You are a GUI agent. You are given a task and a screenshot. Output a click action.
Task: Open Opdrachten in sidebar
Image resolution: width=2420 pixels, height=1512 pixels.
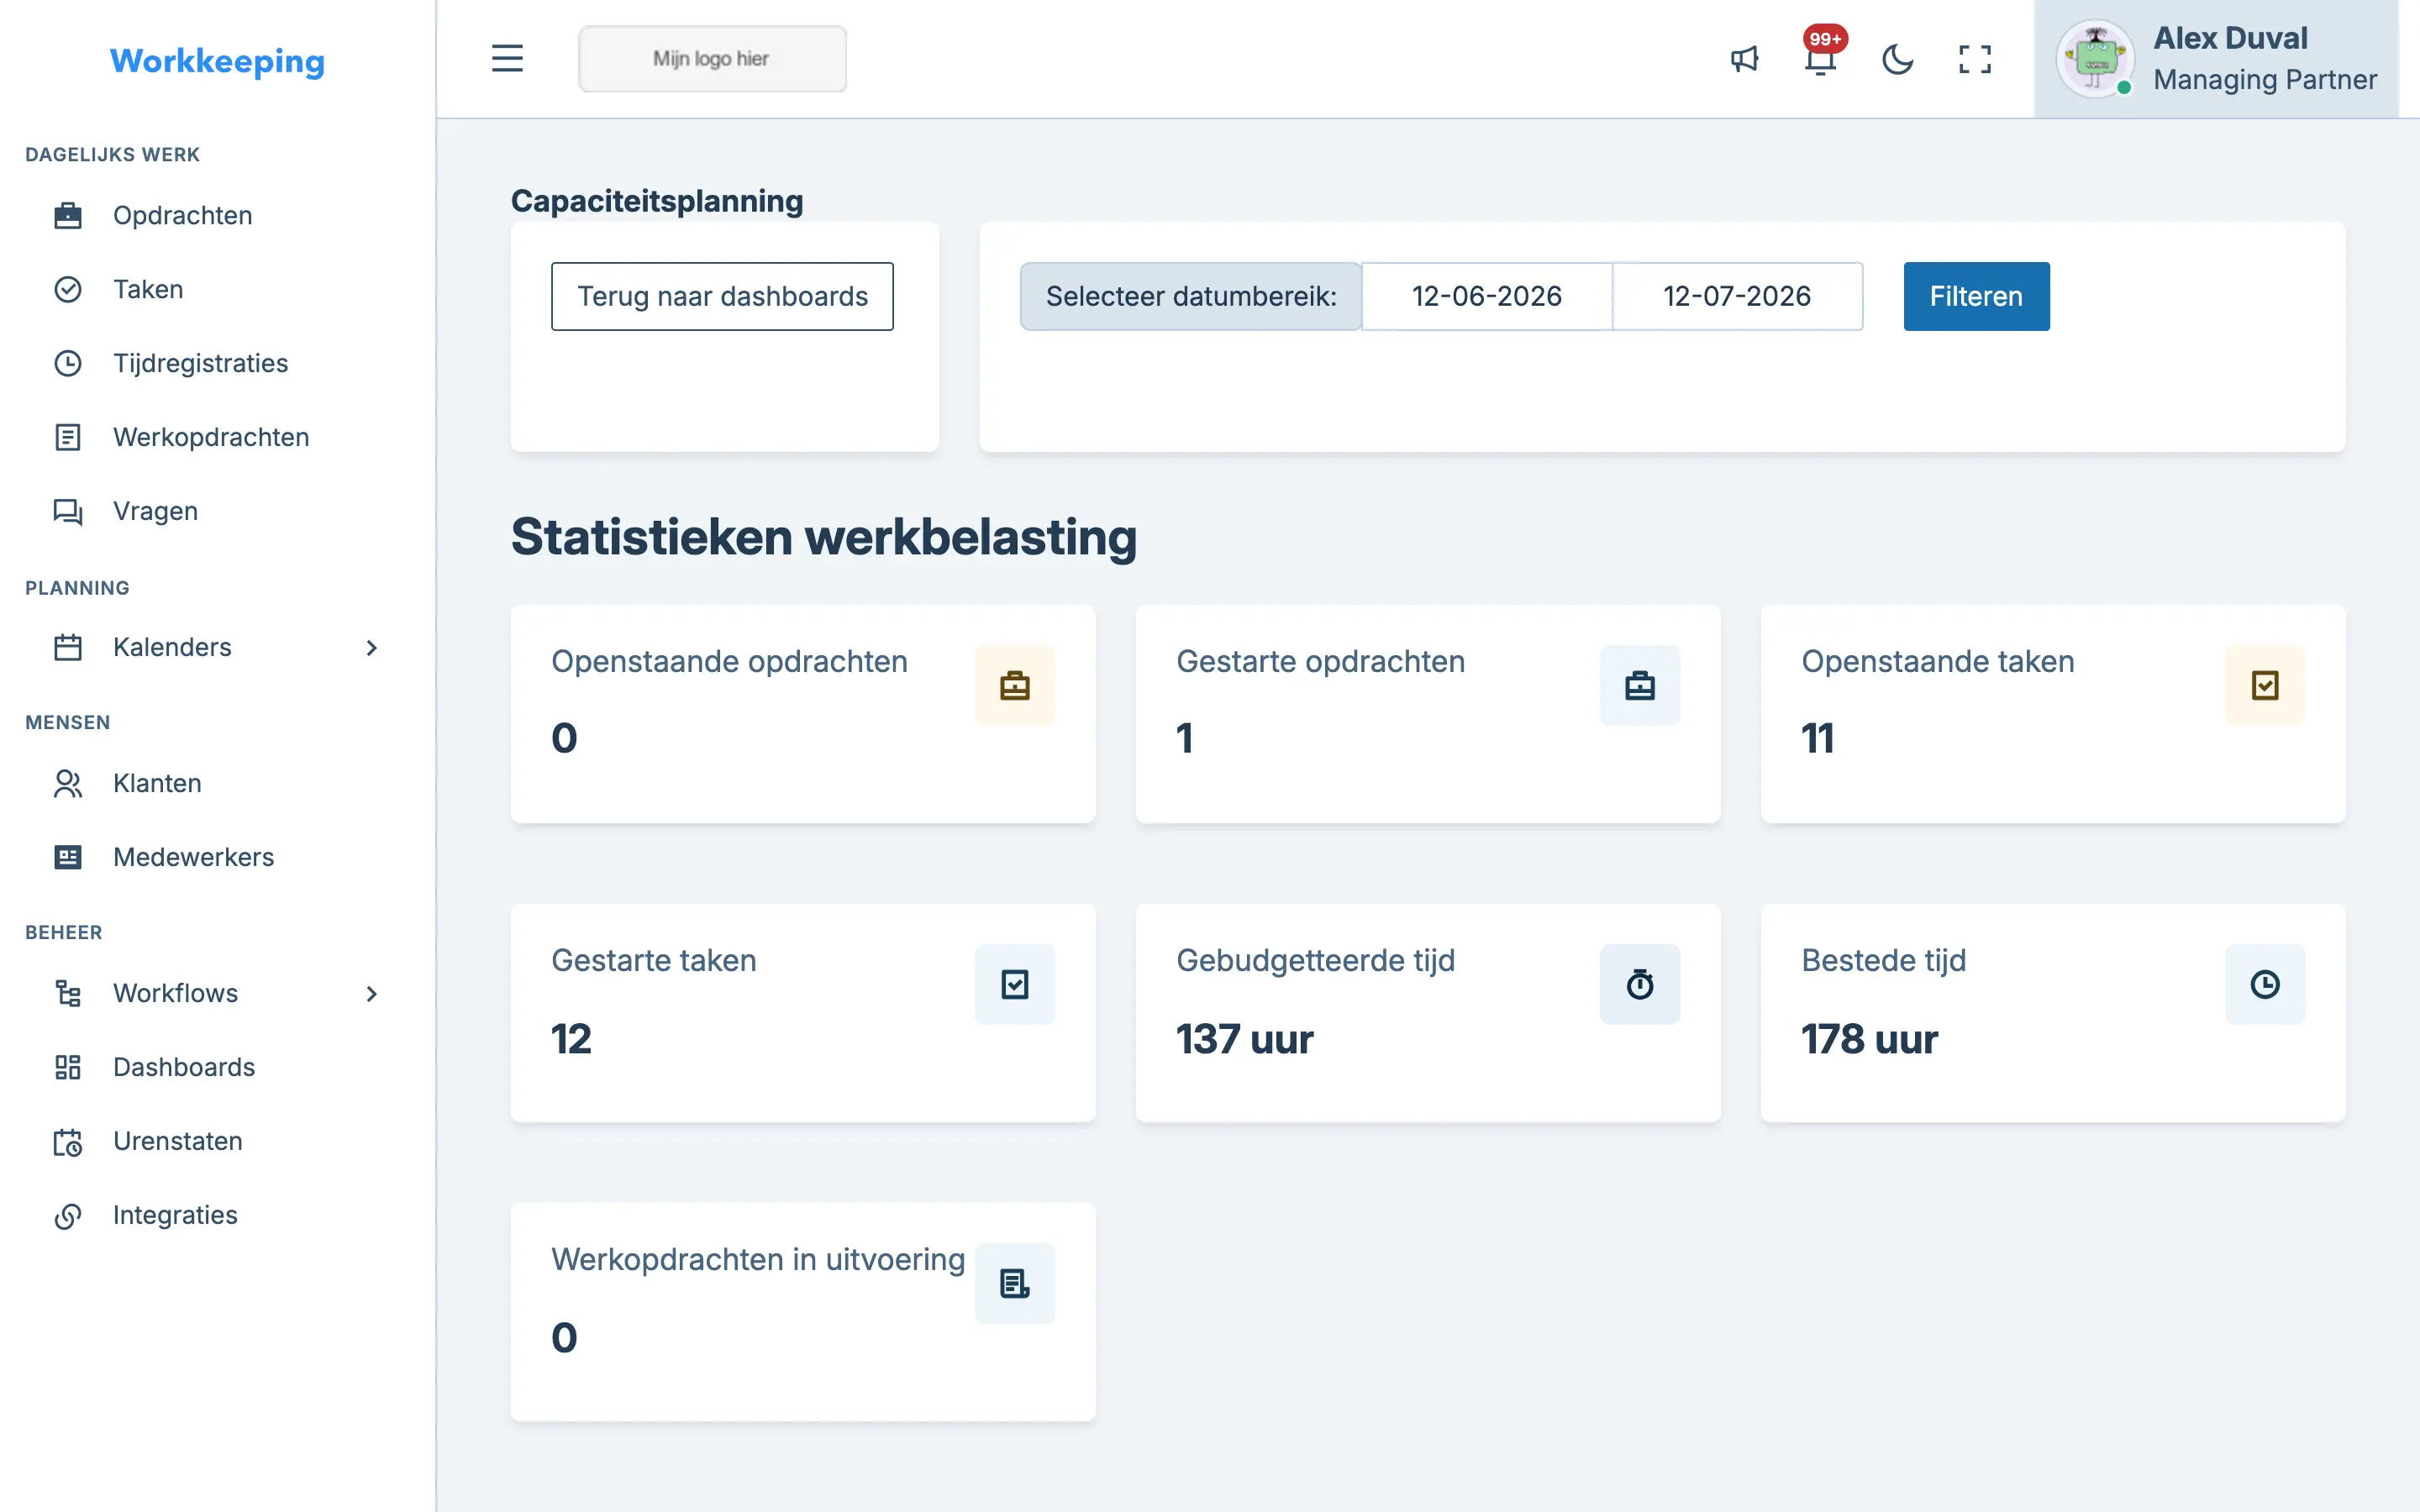click(182, 215)
